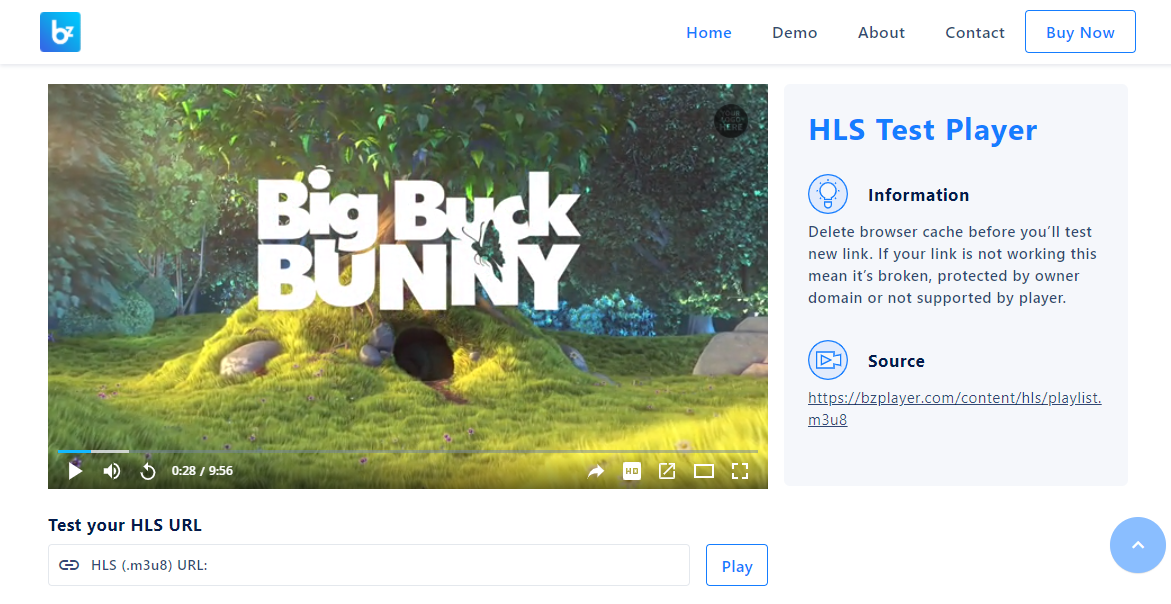Mute the video volume speaker icon
Screen dimensions: 1171x604
click(x=112, y=471)
